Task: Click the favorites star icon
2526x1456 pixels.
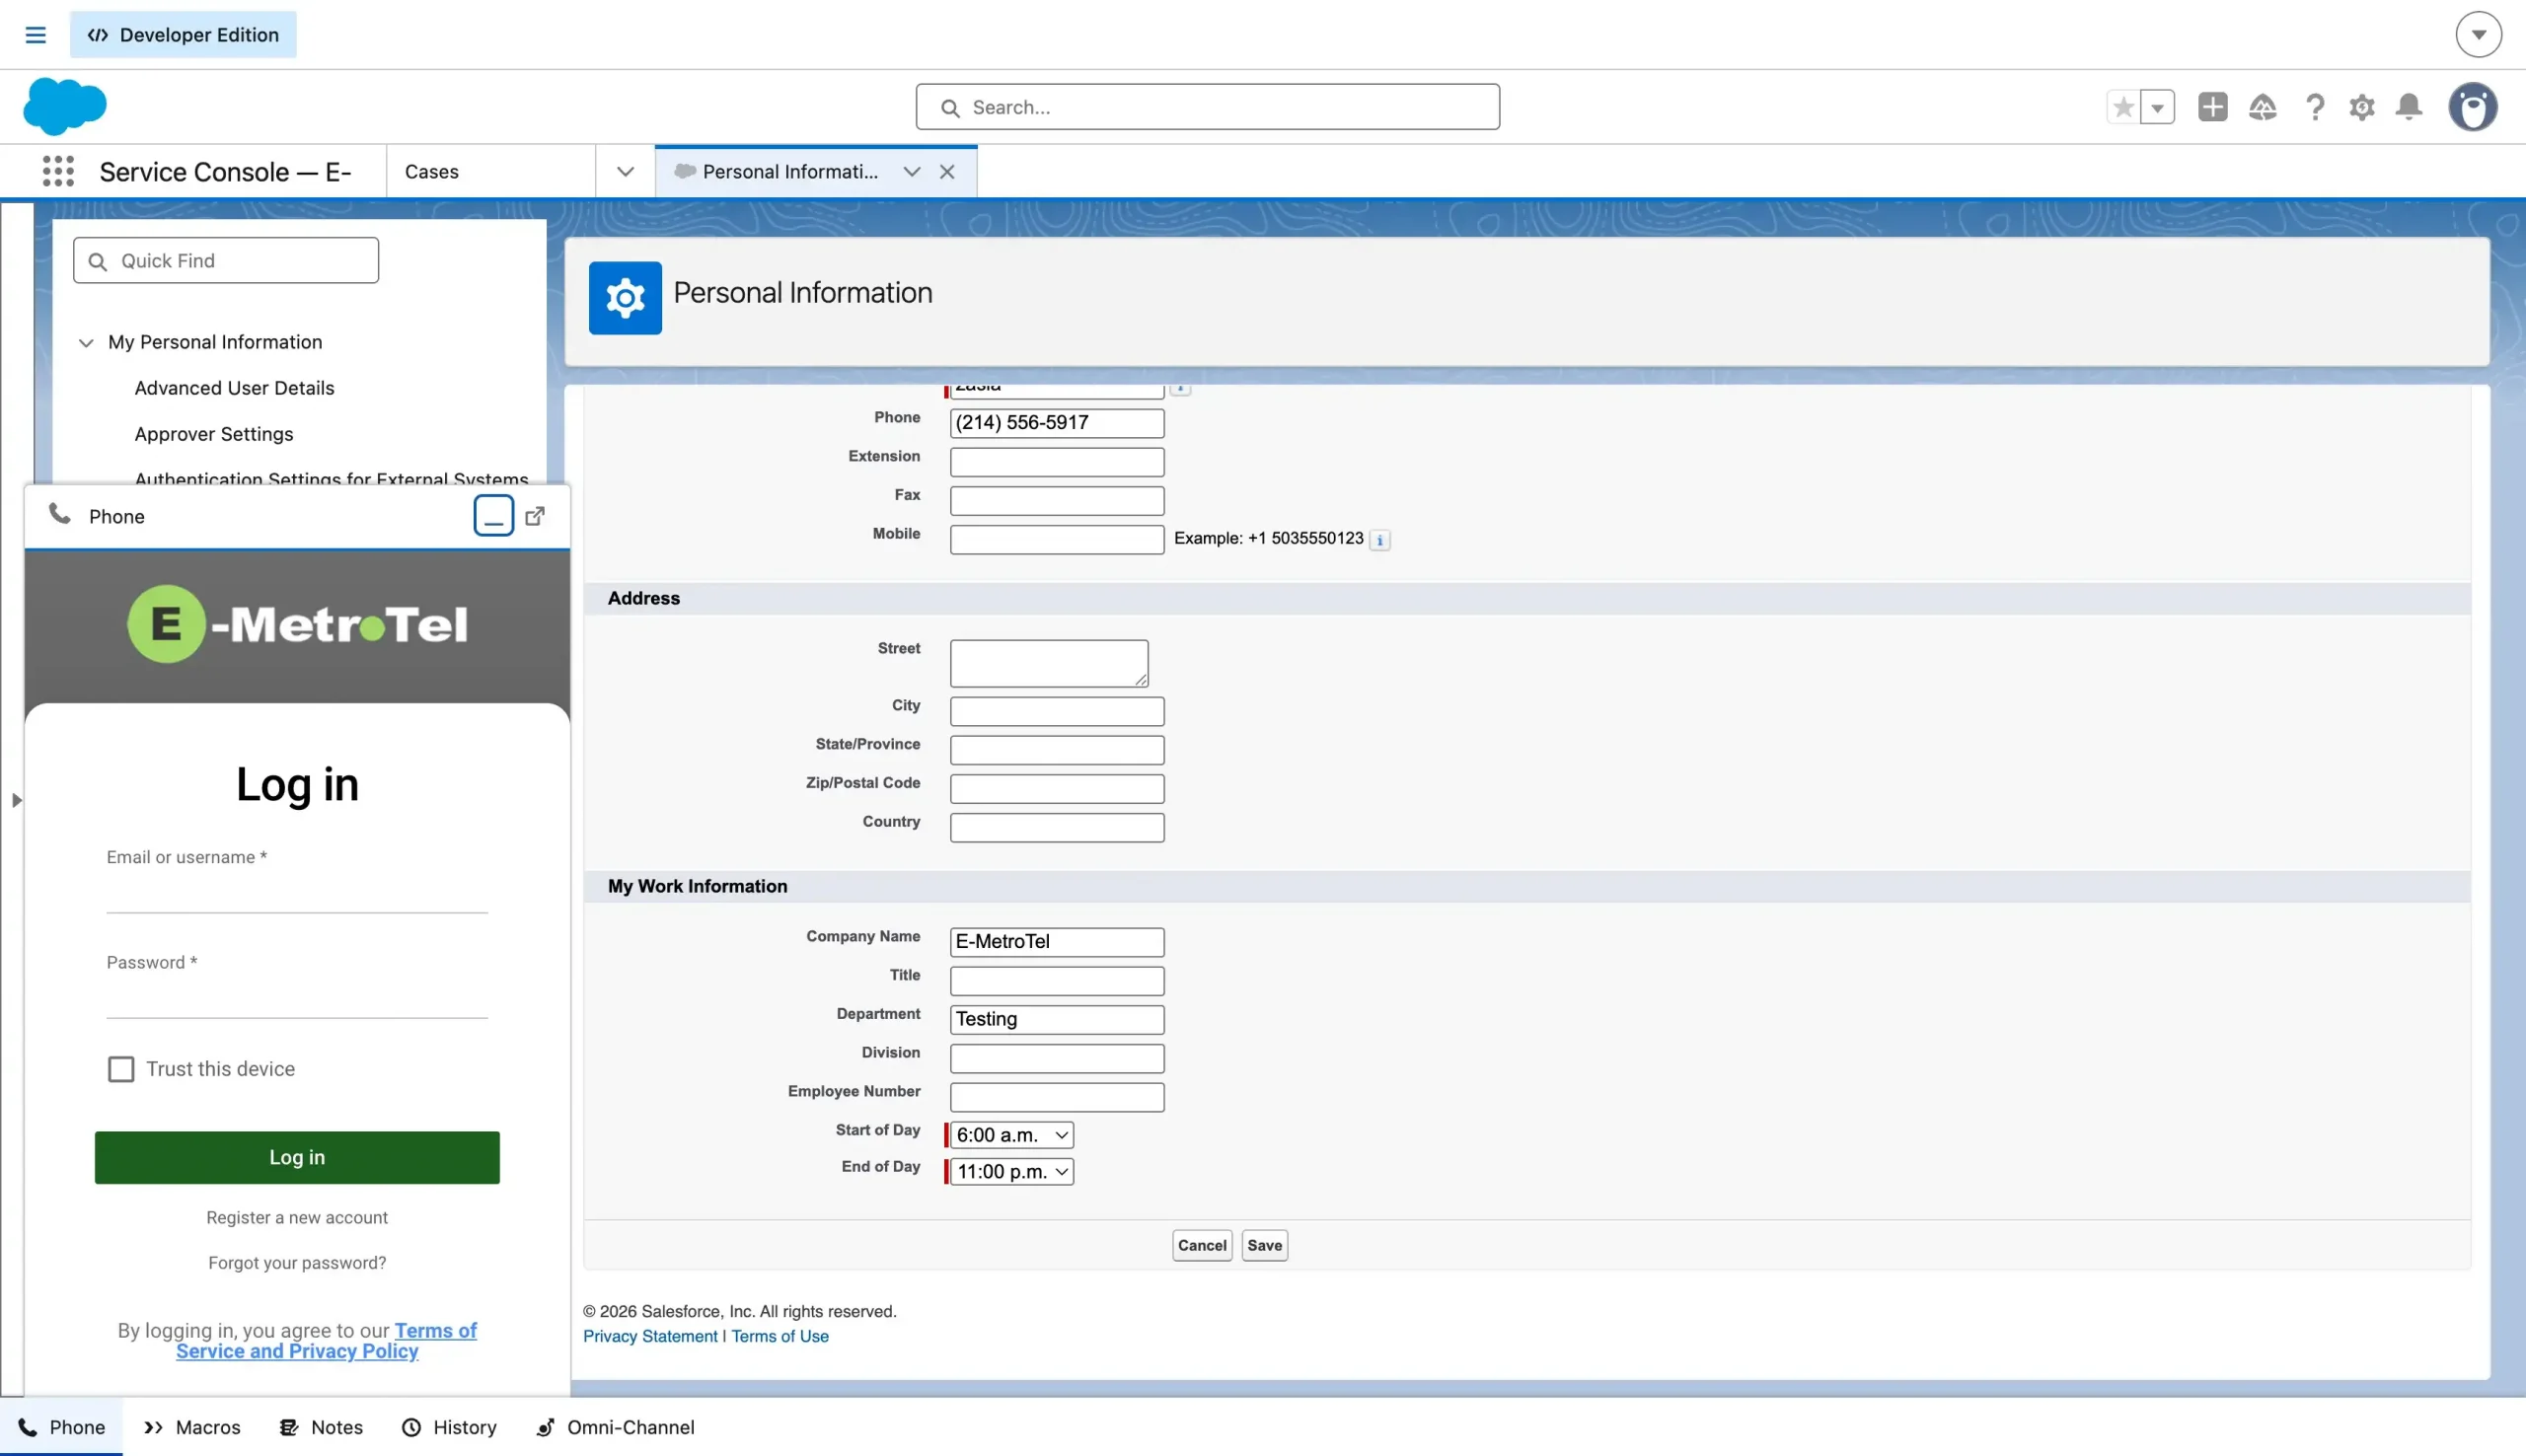Action: coord(2123,107)
